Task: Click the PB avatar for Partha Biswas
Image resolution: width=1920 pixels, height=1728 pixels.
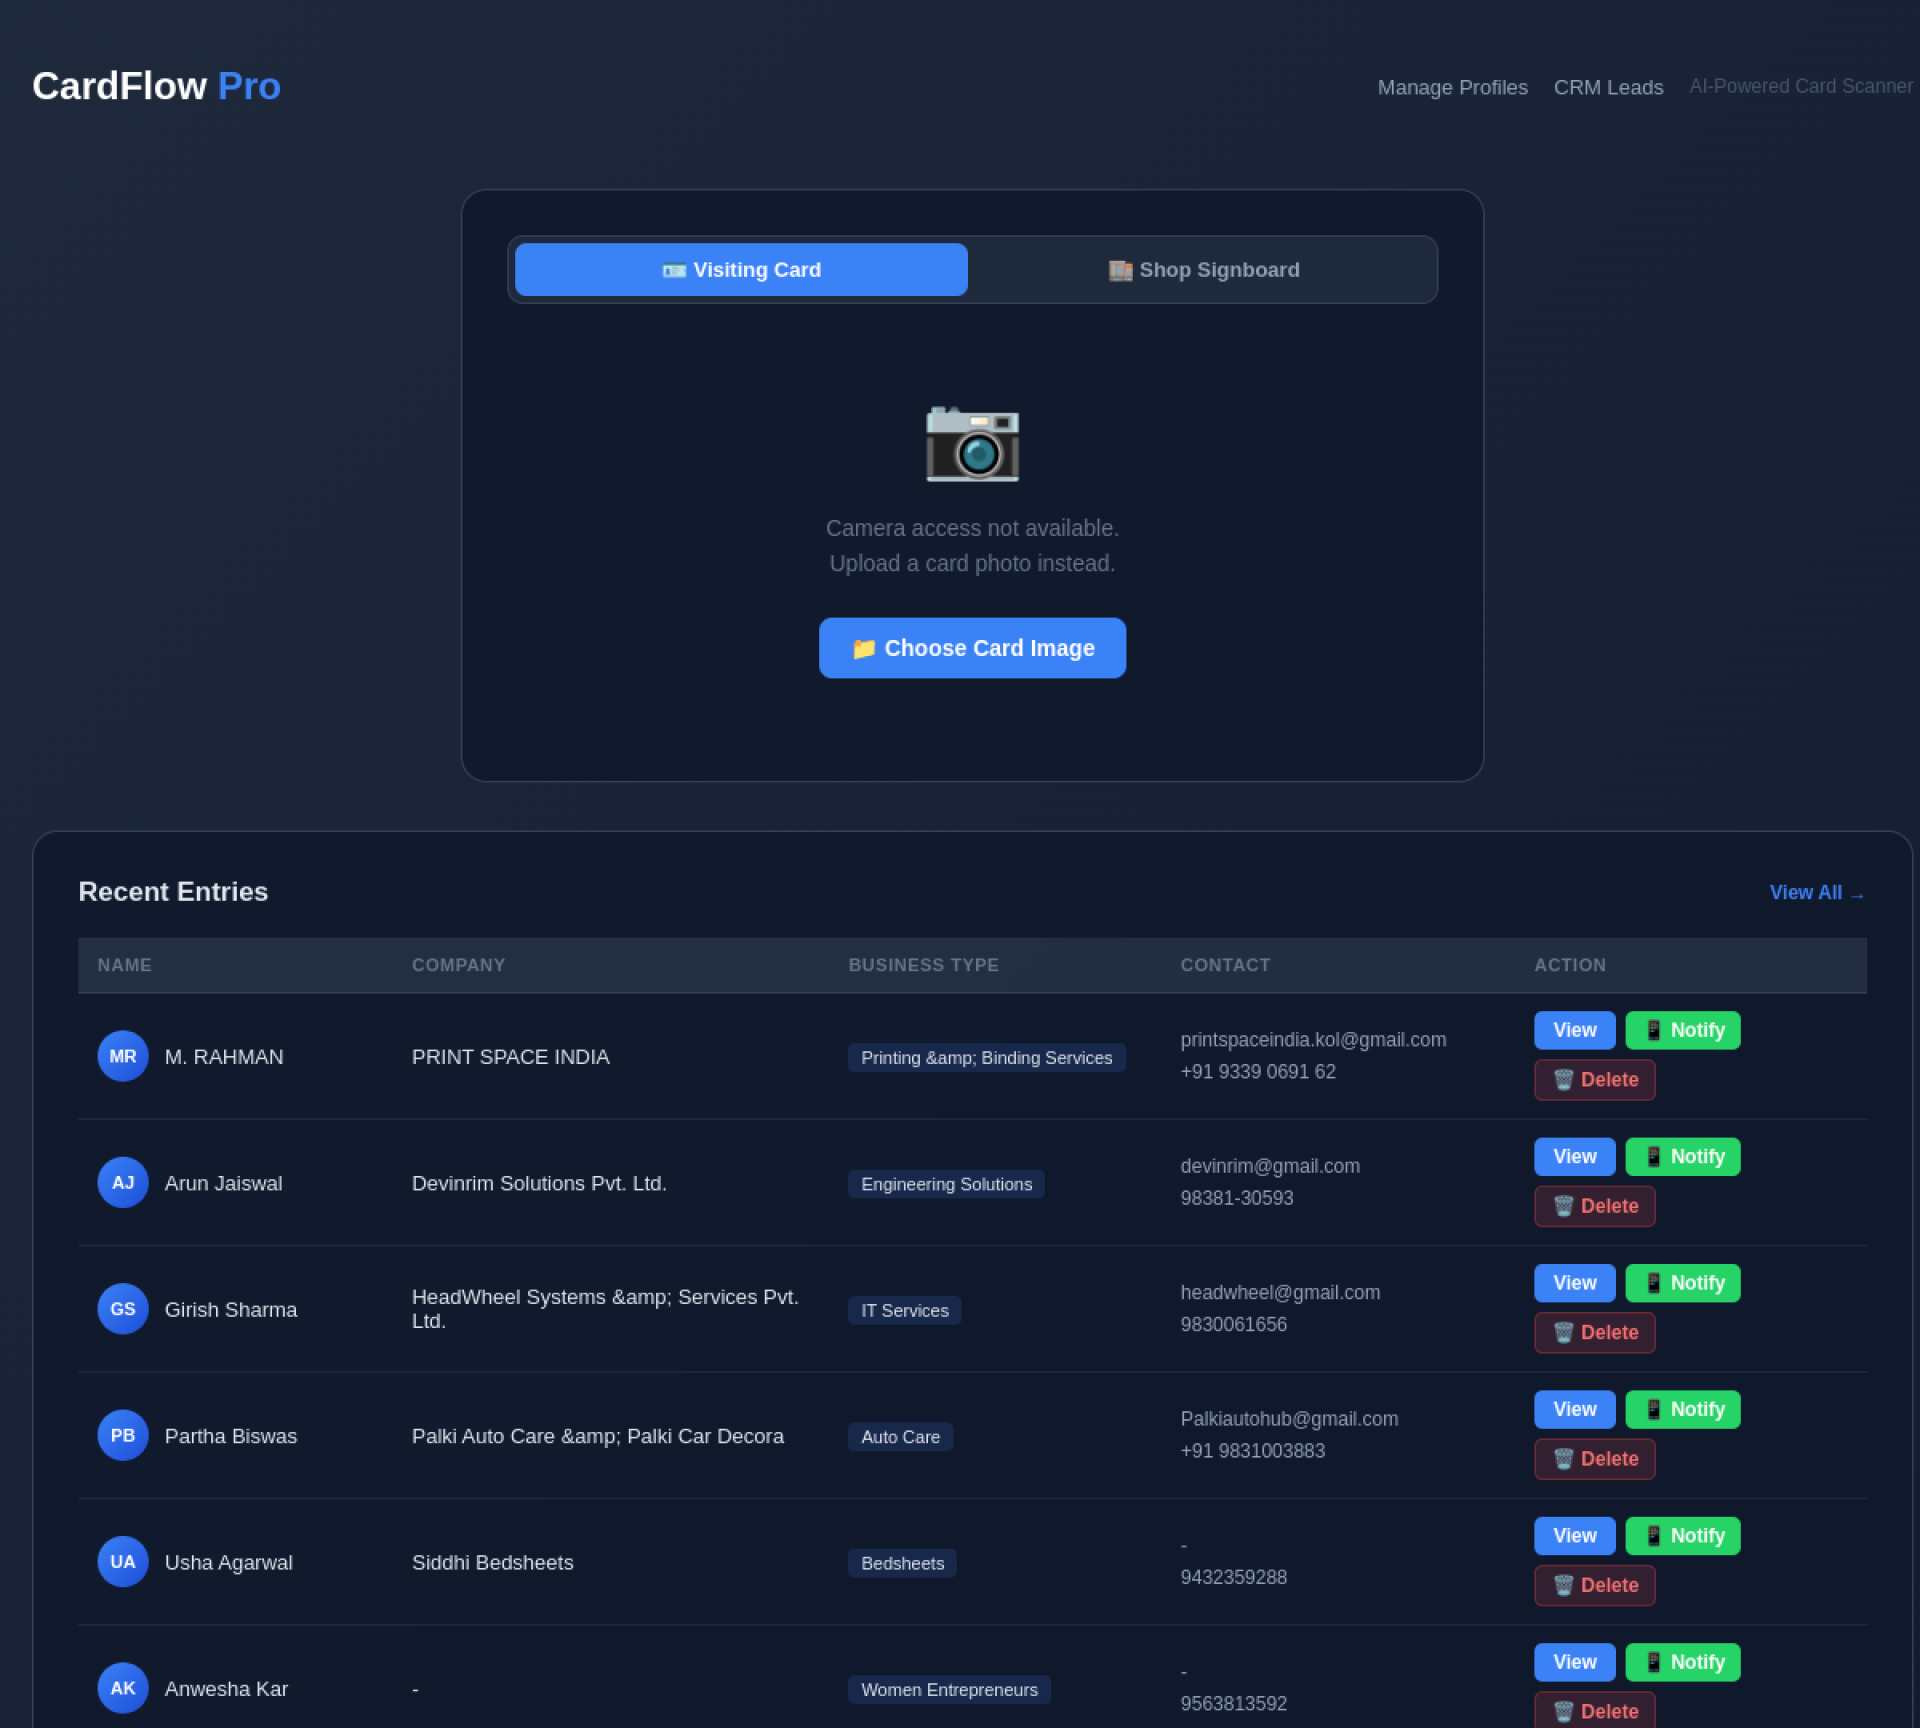Action: pyautogui.click(x=123, y=1435)
